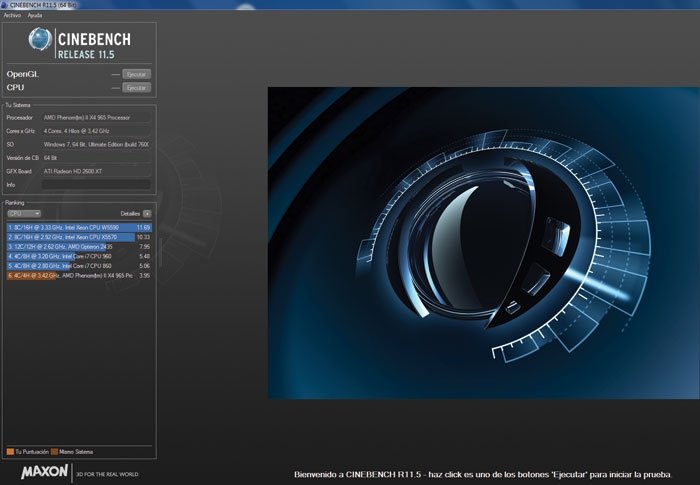Click the Info input field
700x485 pixels.
96,184
